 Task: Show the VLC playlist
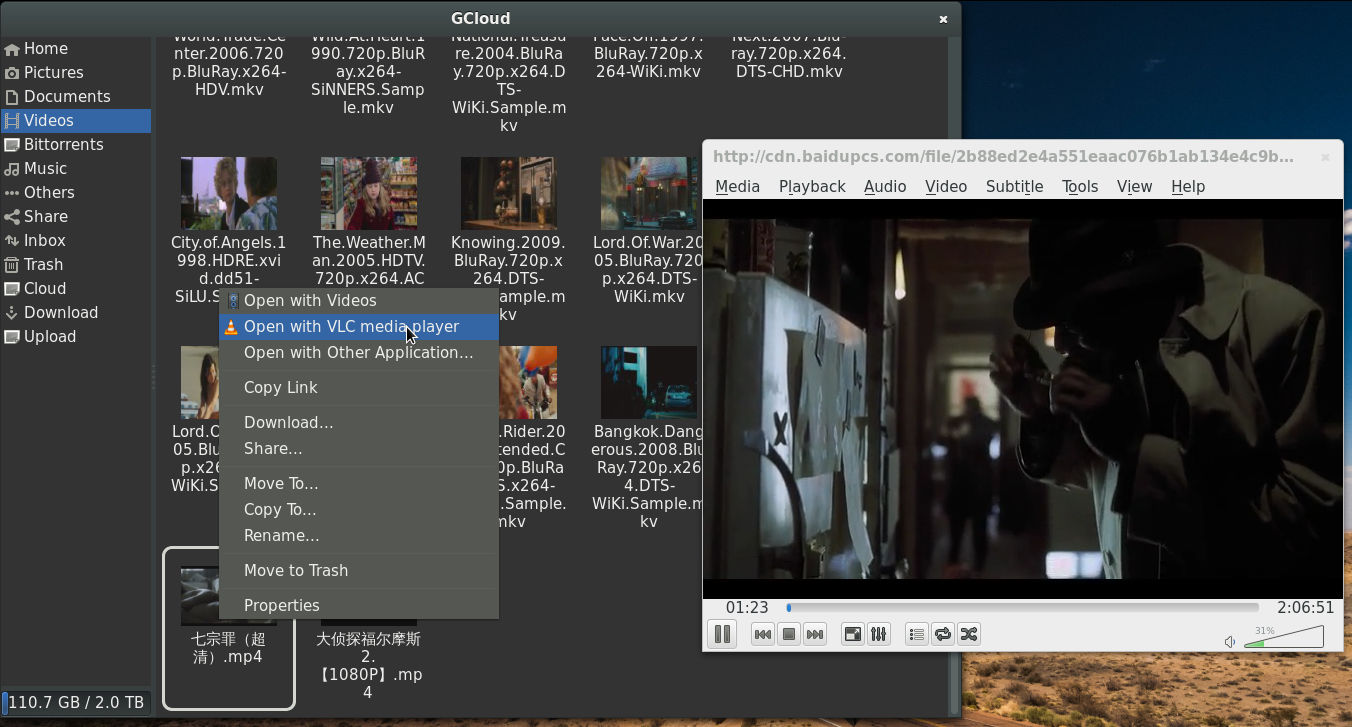coord(917,634)
